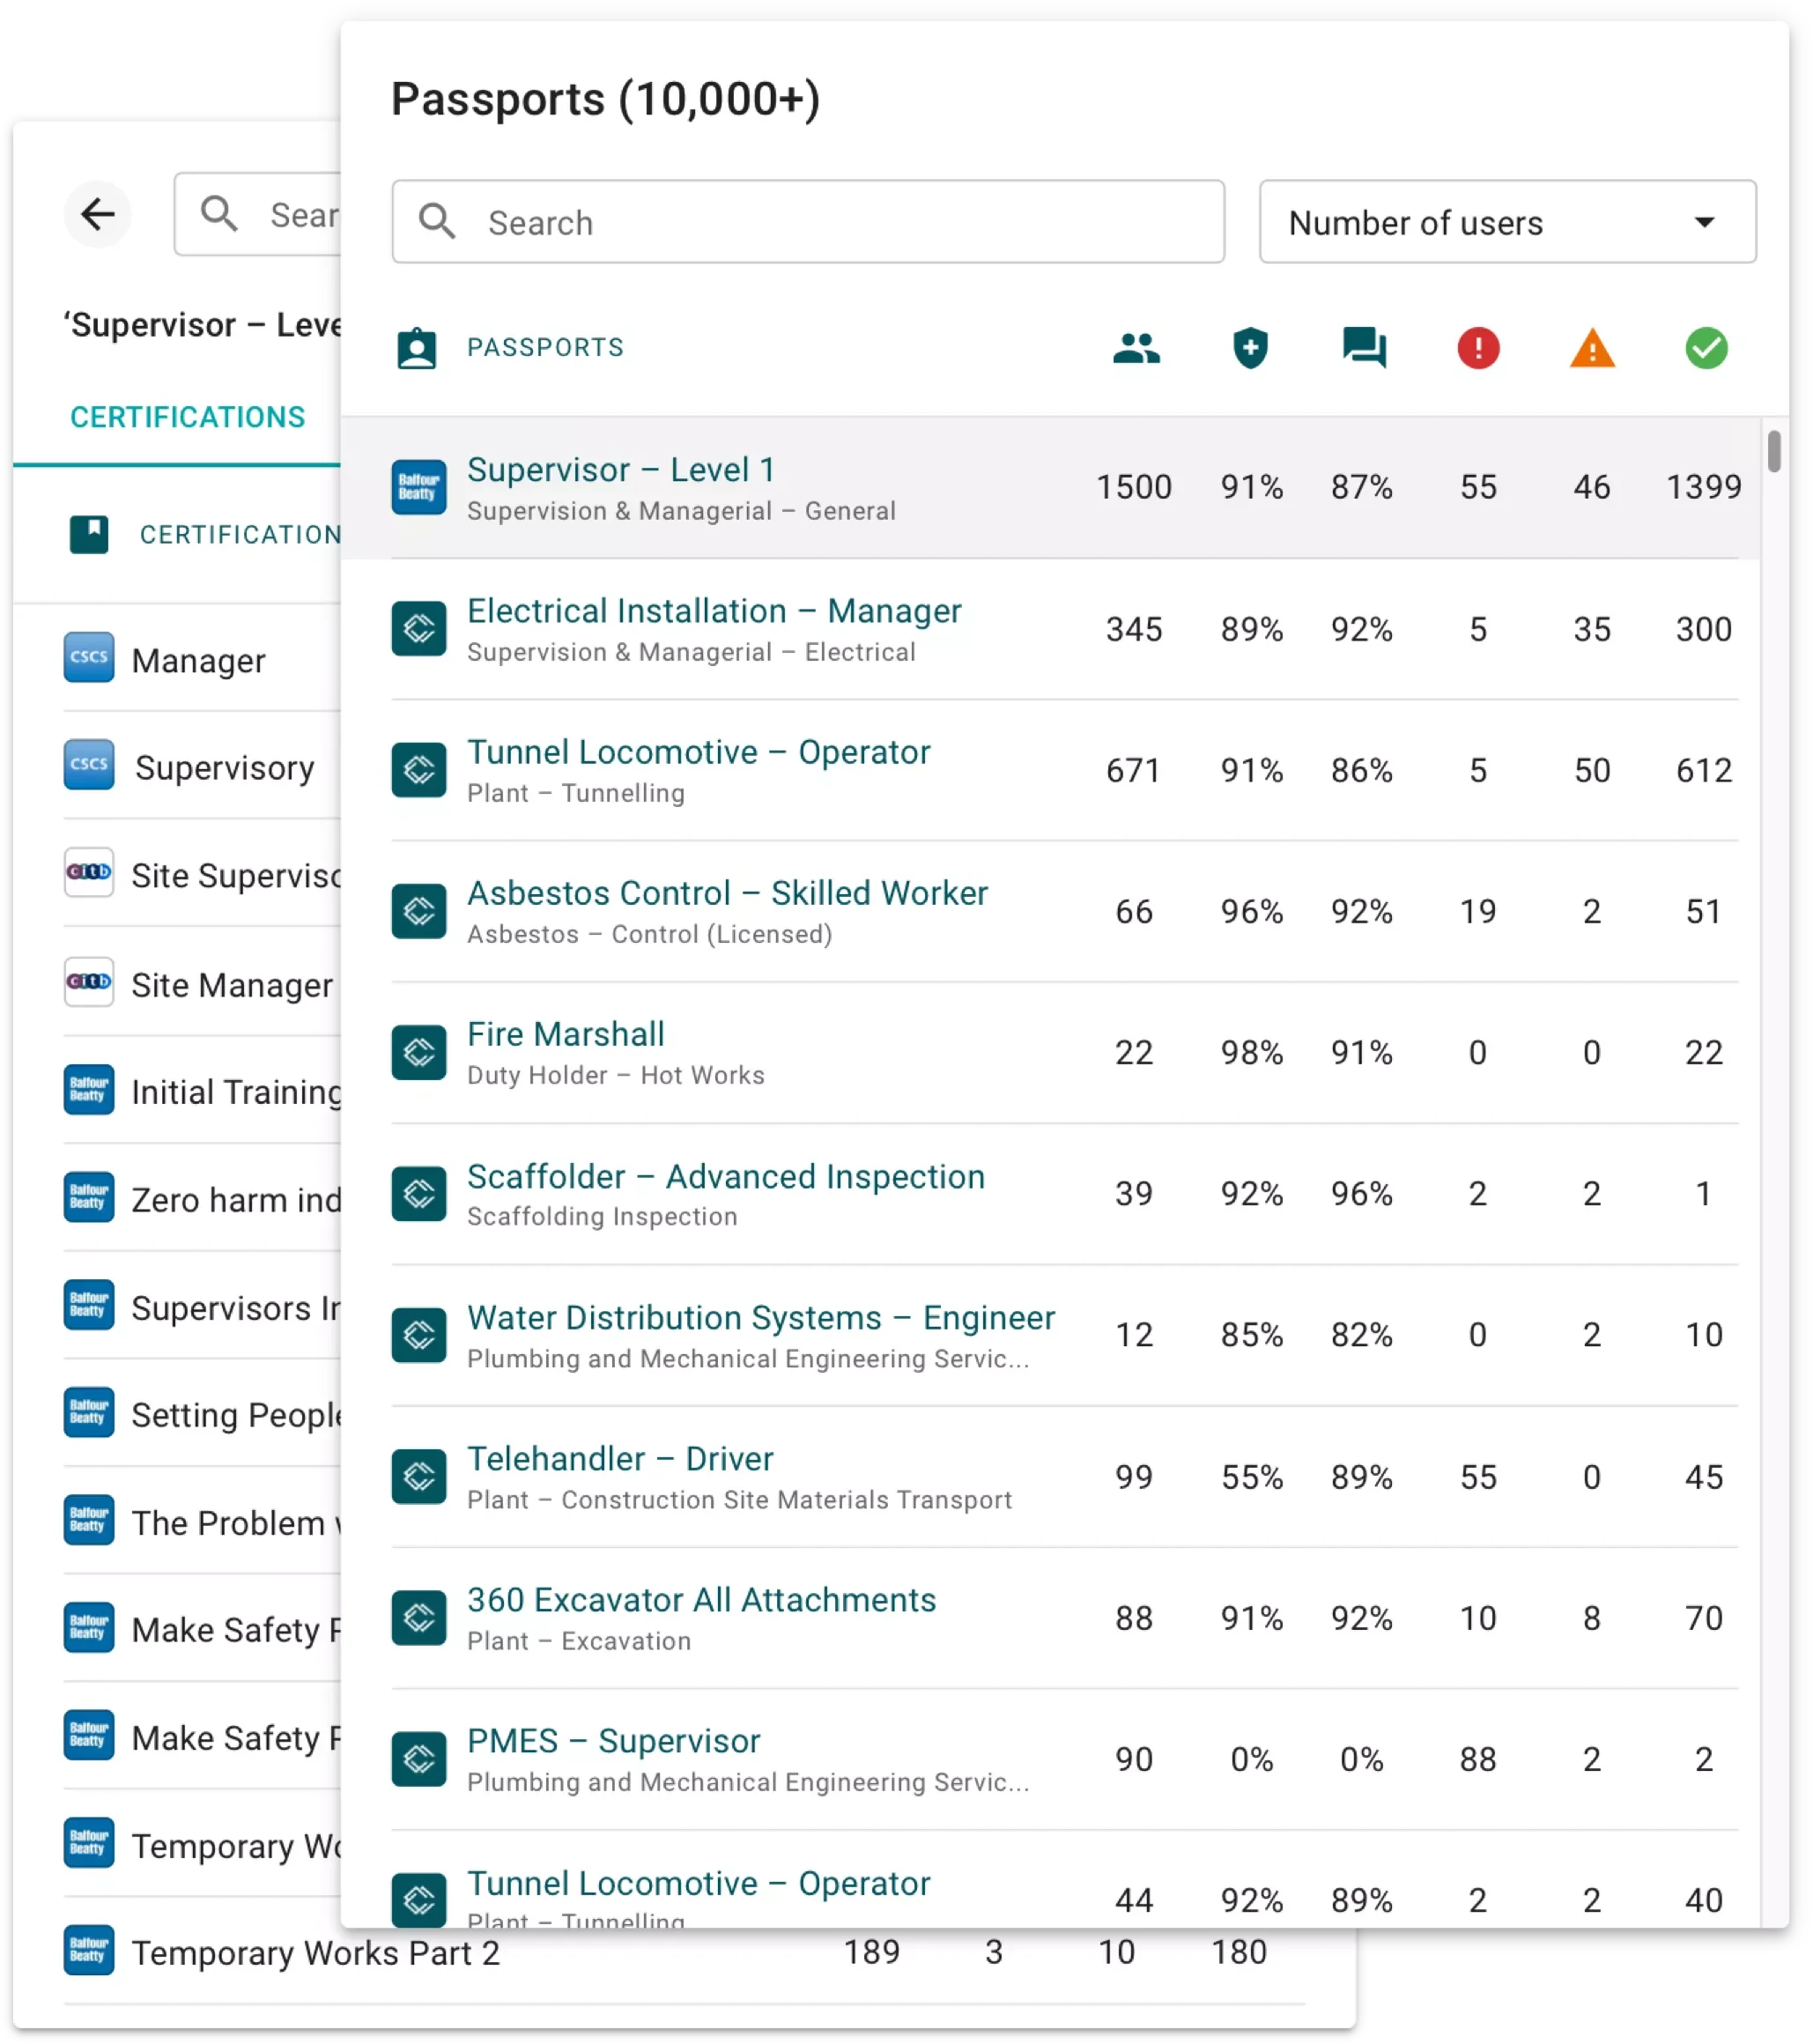Click the search magnifier icon in the Passports panel

(x=438, y=222)
